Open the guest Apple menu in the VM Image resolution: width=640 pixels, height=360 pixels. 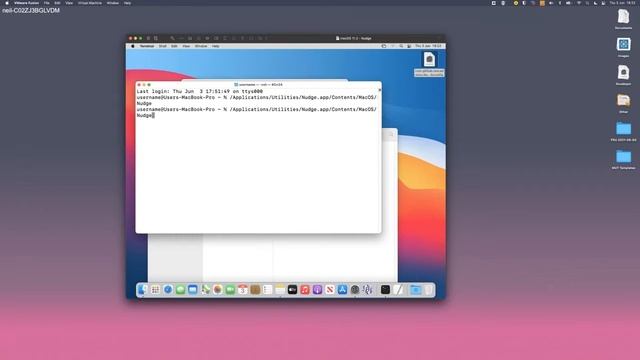(133, 46)
